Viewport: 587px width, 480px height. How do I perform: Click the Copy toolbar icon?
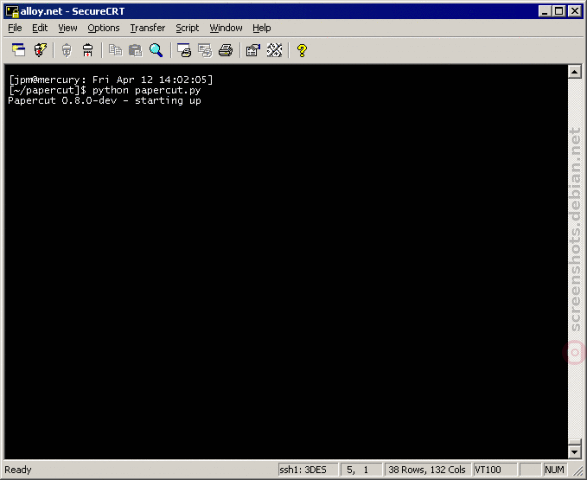tap(115, 50)
